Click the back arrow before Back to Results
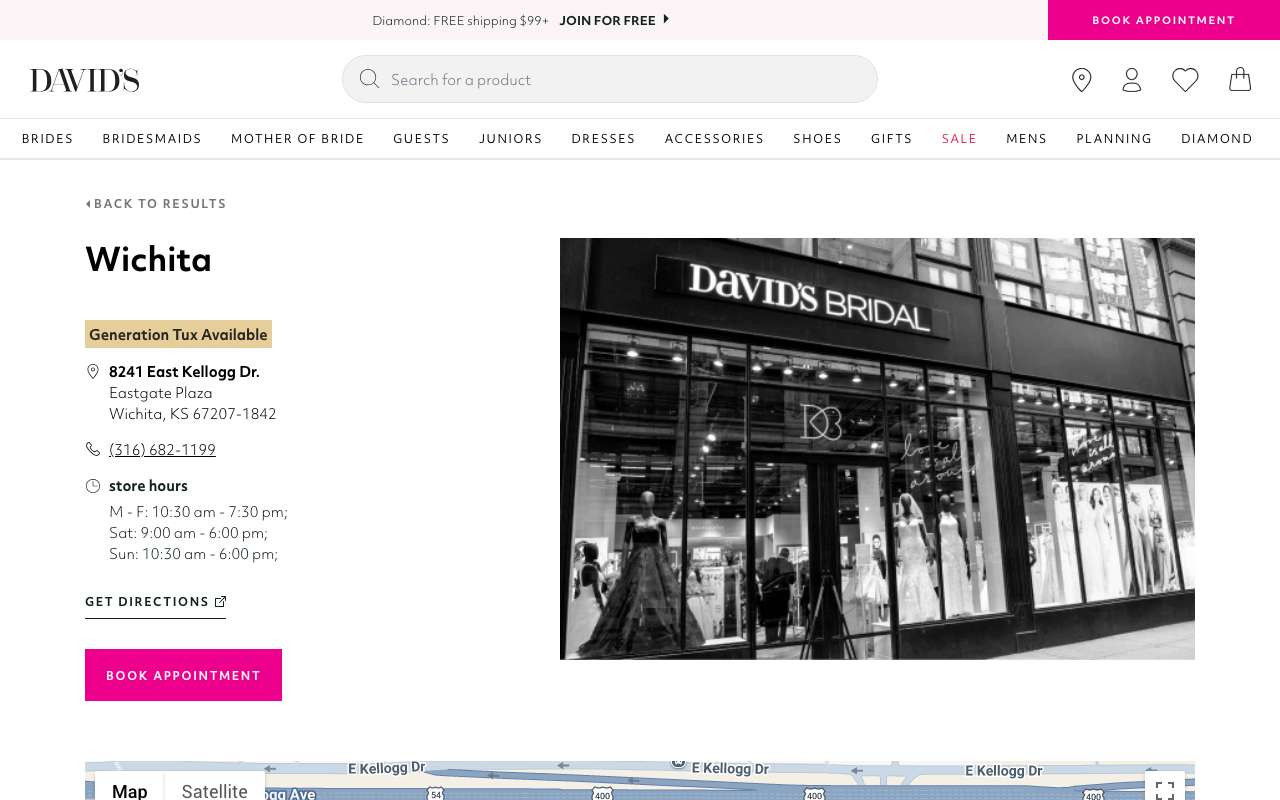This screenshot has height=800, width=1280. click(88, 204)
